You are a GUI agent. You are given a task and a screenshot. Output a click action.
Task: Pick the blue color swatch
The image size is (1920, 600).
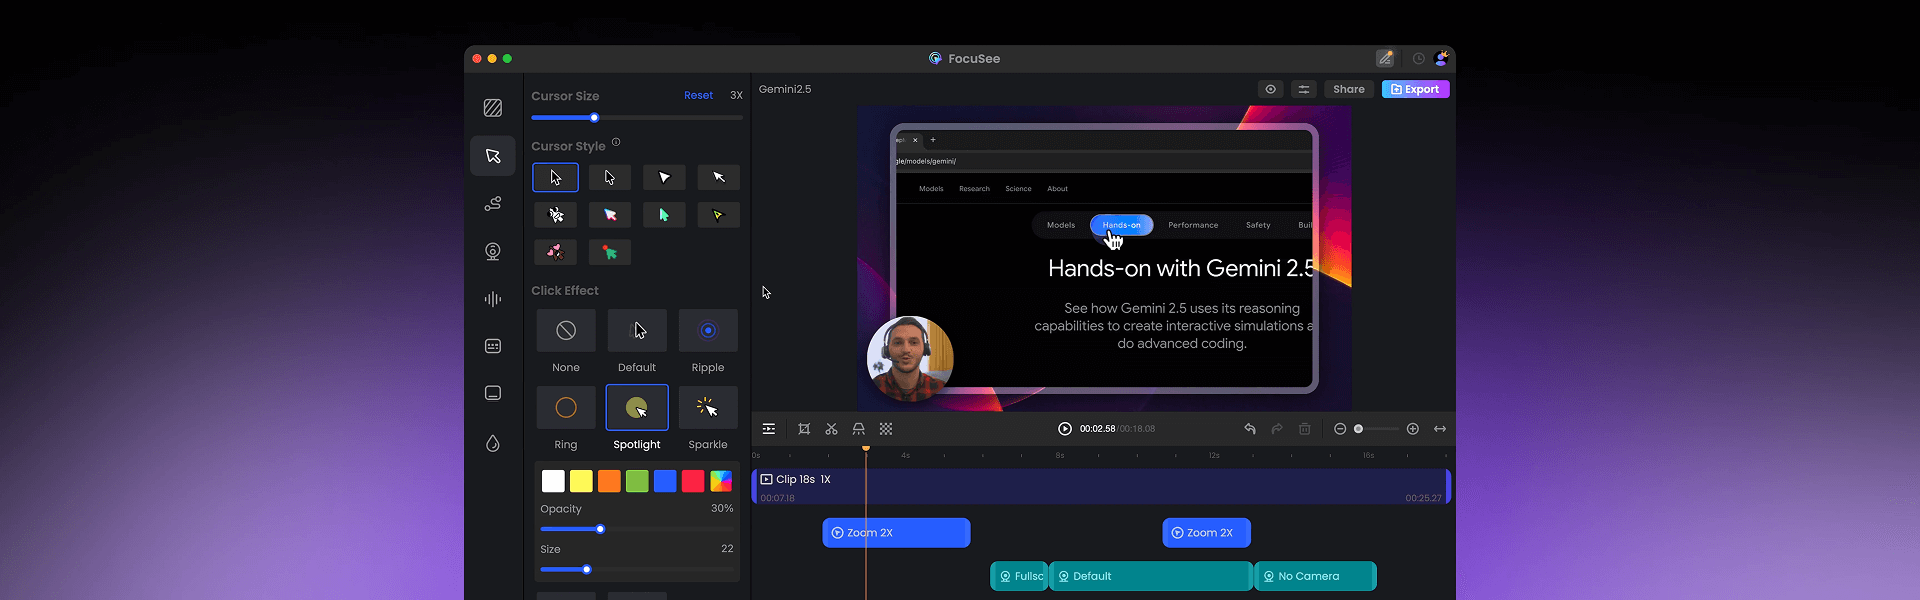665,481
